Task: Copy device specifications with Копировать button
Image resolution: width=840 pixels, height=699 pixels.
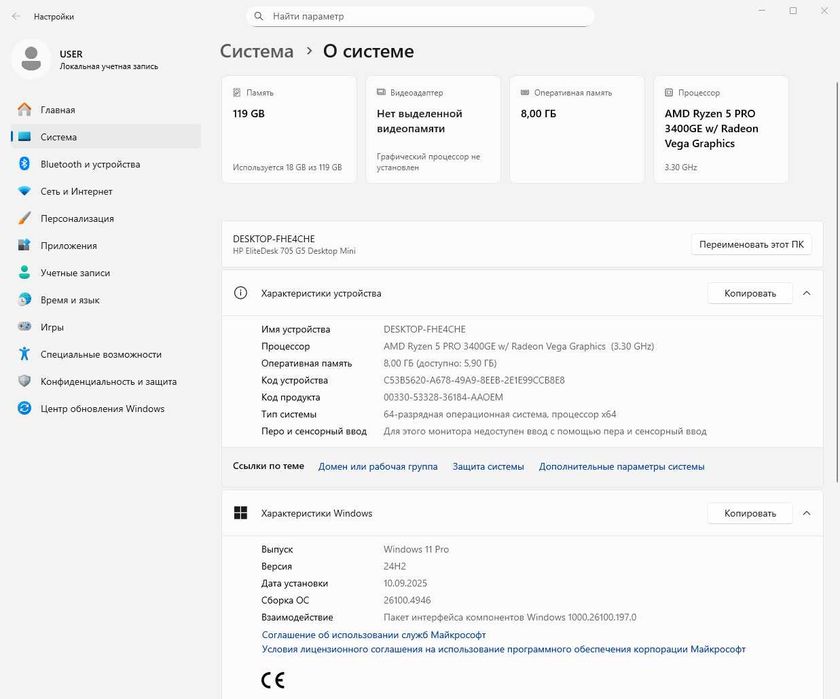Action: click(x=750, y=293)
